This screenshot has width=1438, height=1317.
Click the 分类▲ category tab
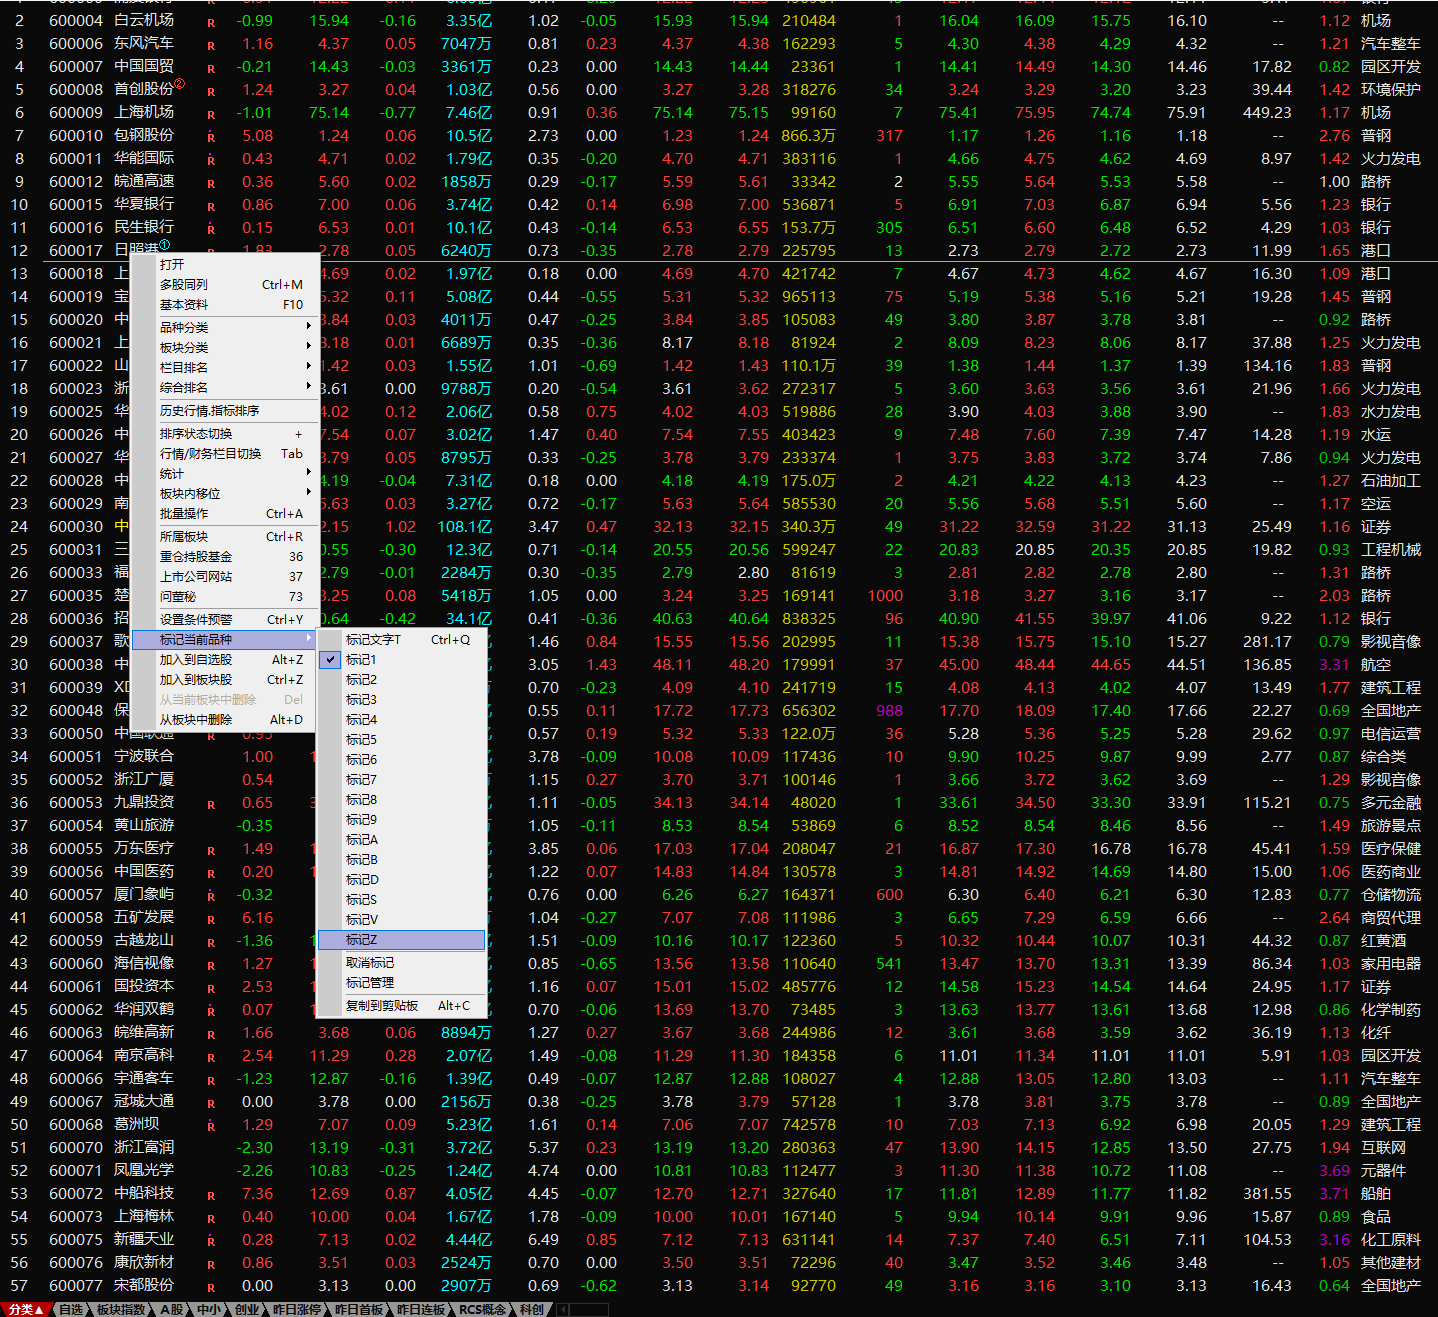26,1309
